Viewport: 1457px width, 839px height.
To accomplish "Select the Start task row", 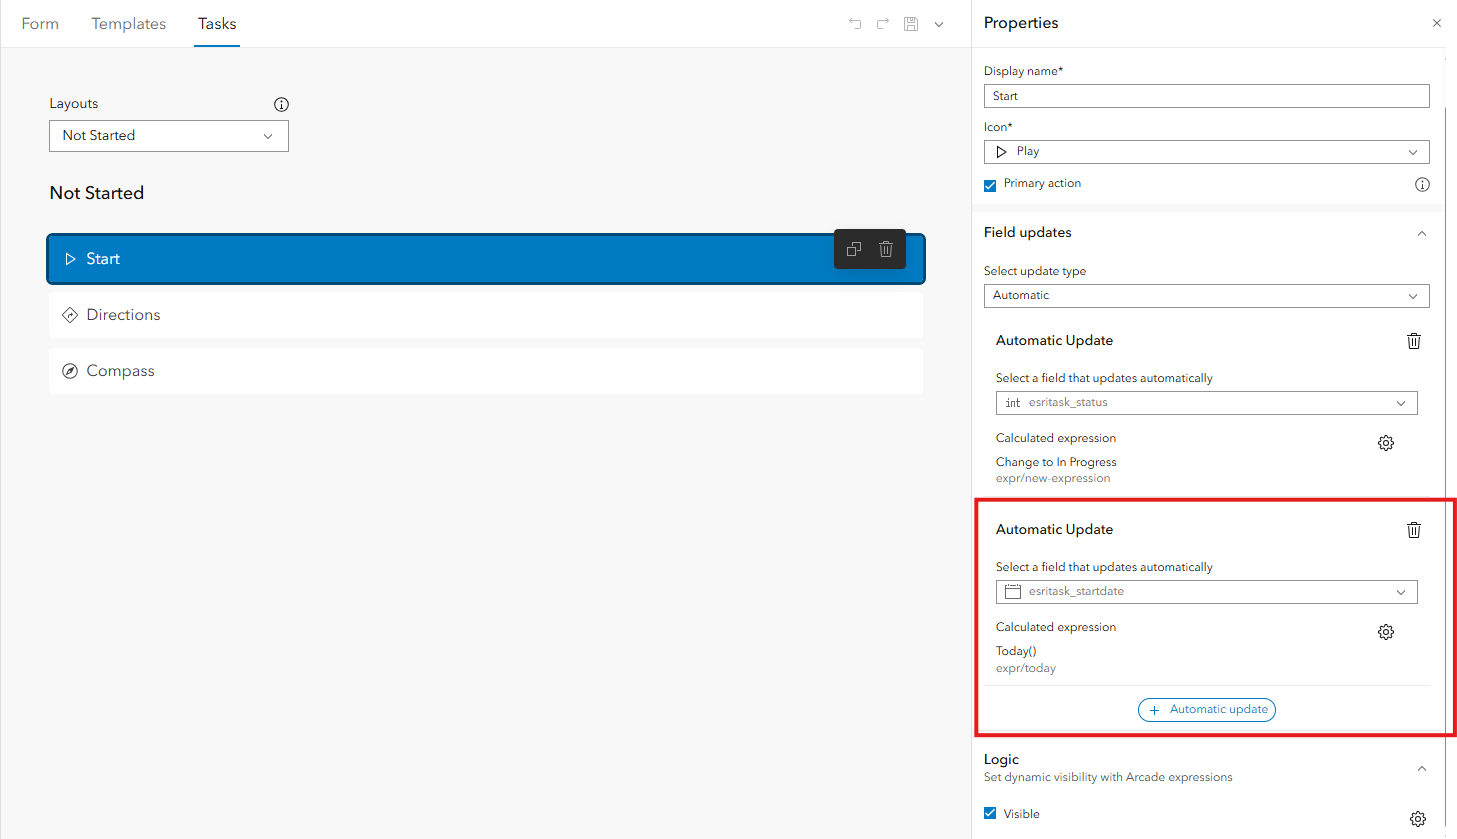I will [x=486, y=259].
